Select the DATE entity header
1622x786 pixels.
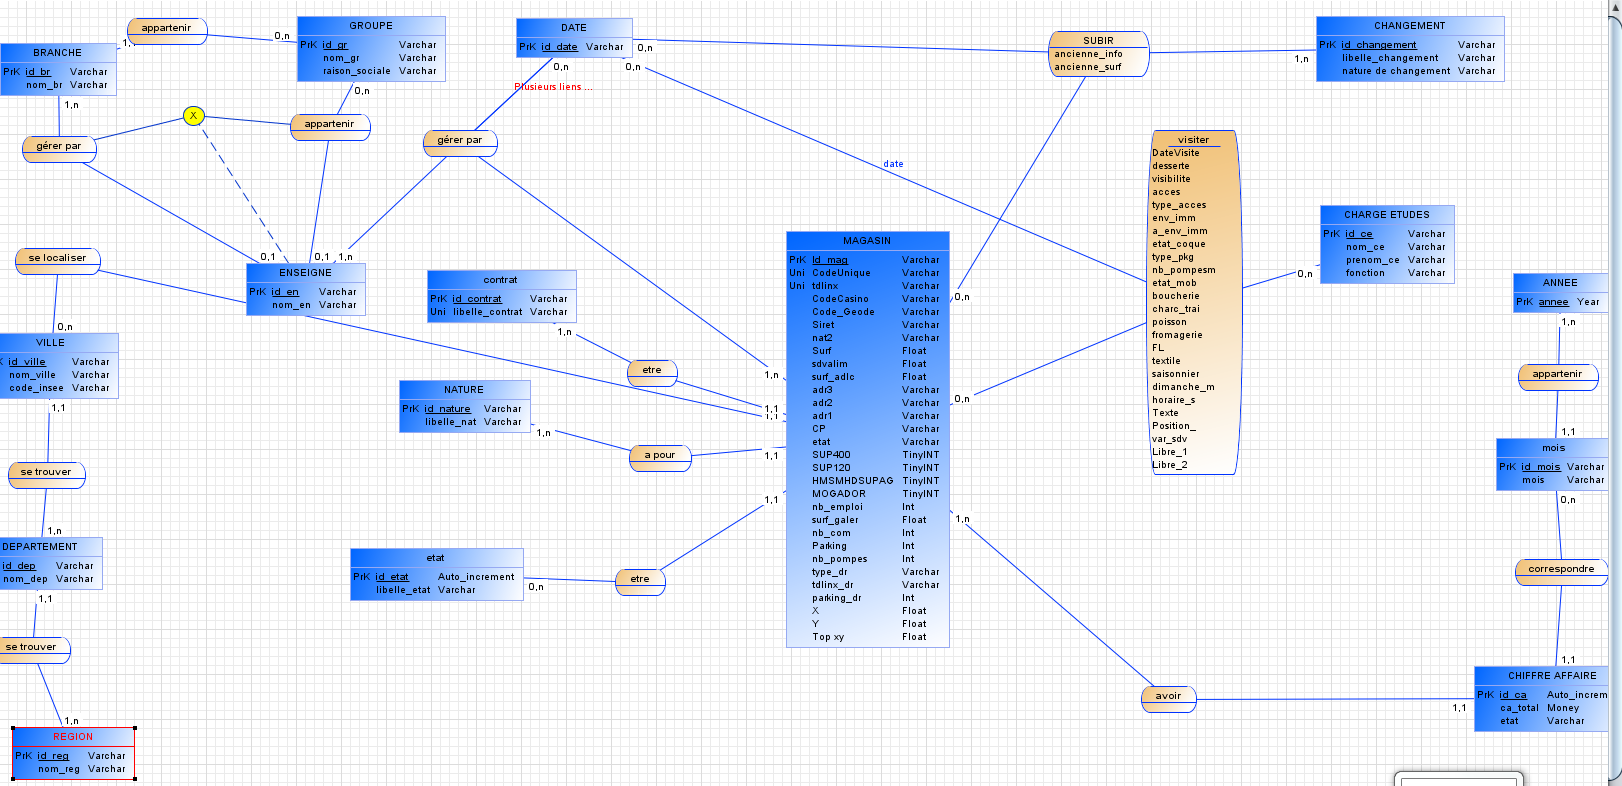click(574, 28)
